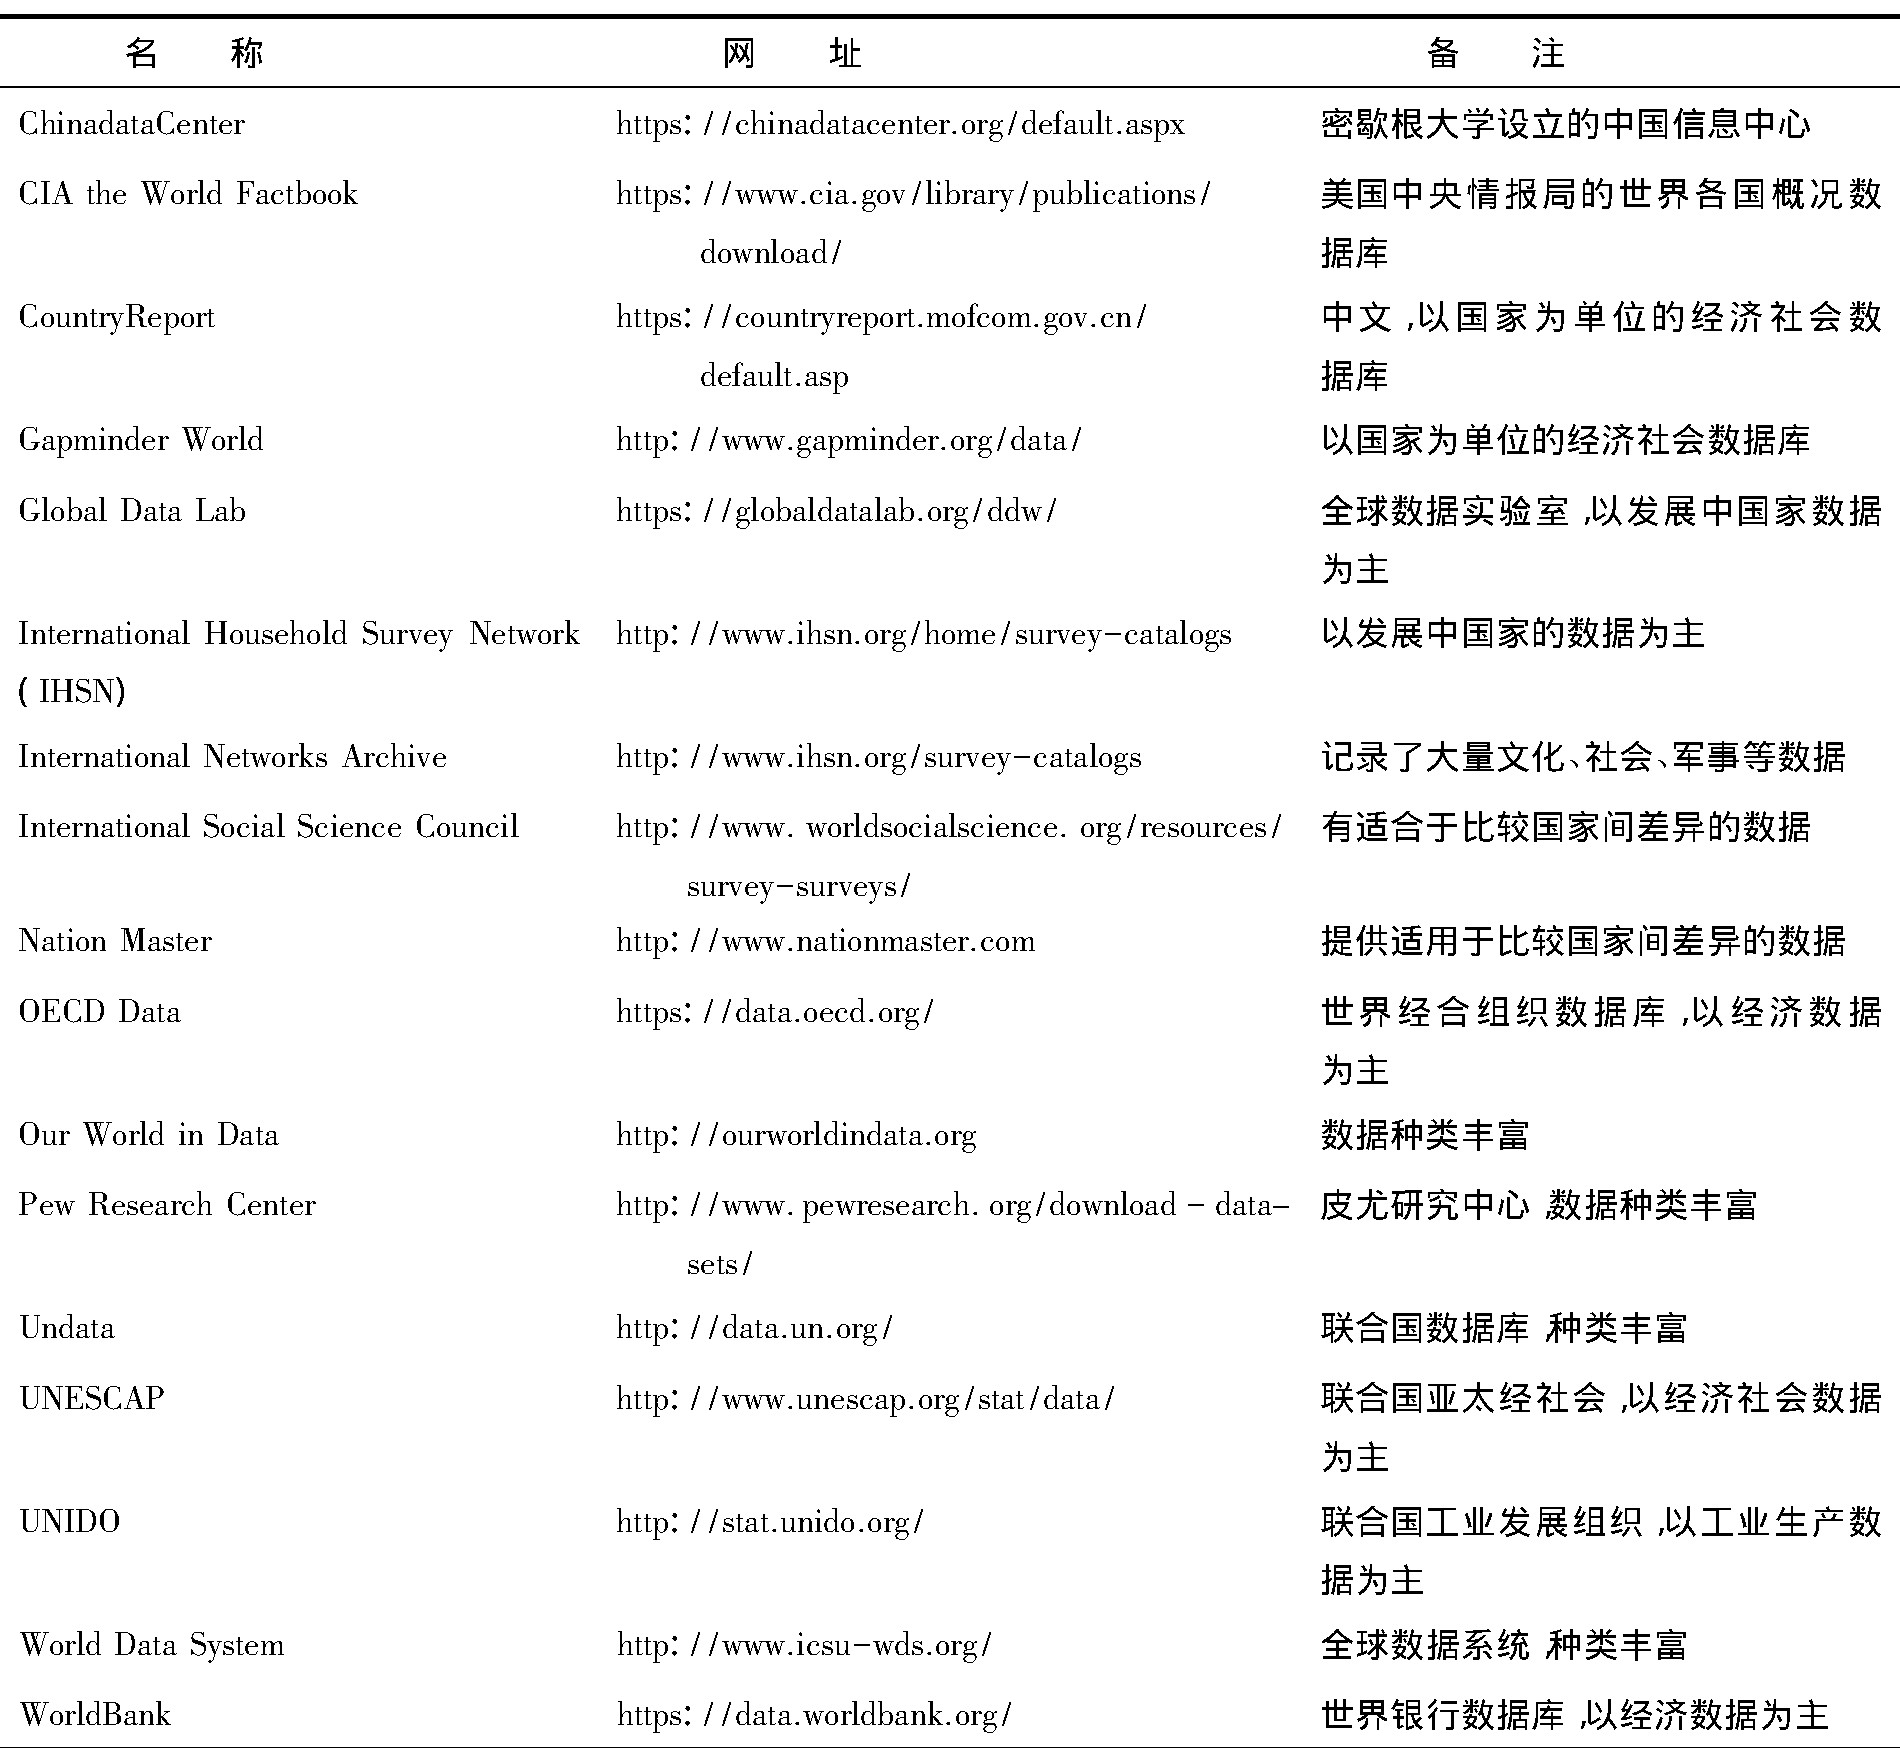Select the CIA the World Factbook name
1900x1748 pixels.
188,194
